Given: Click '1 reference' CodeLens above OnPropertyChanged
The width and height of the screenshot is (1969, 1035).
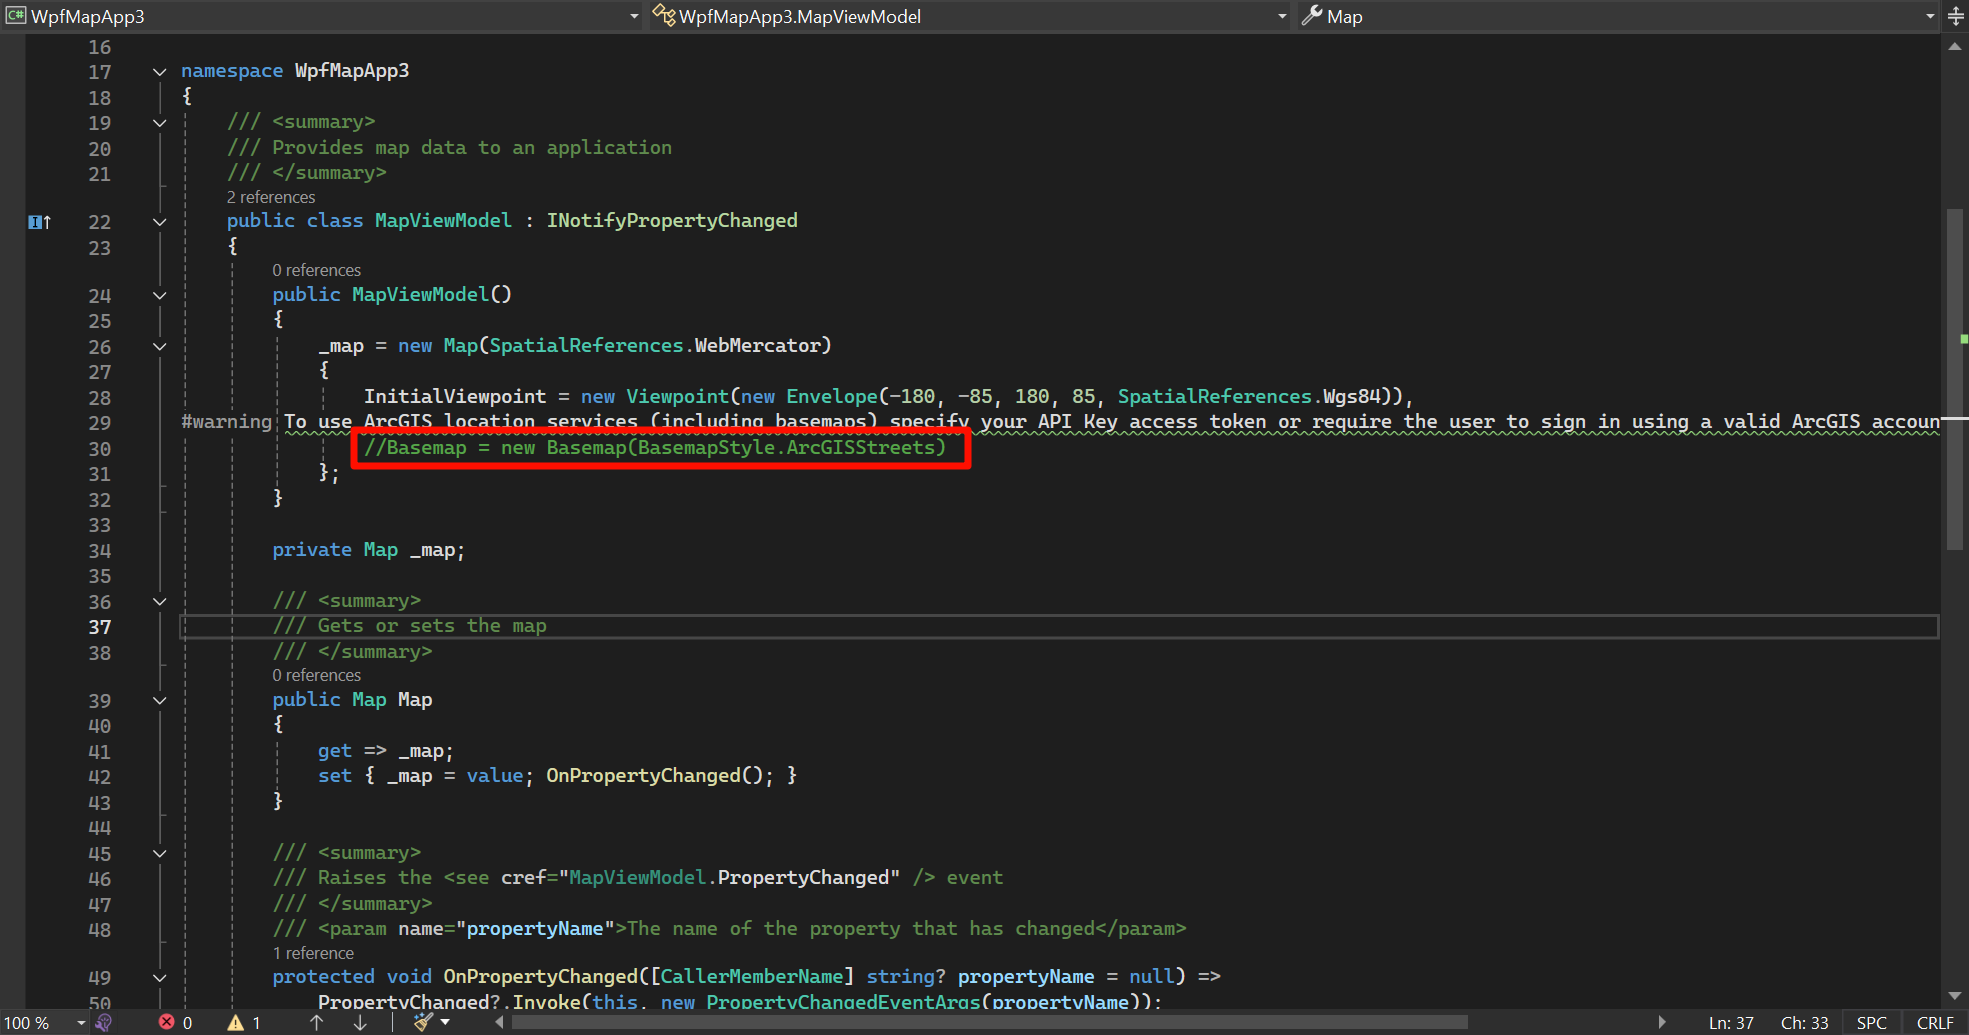Looking at the screenshot, I should tap(313, 953).
